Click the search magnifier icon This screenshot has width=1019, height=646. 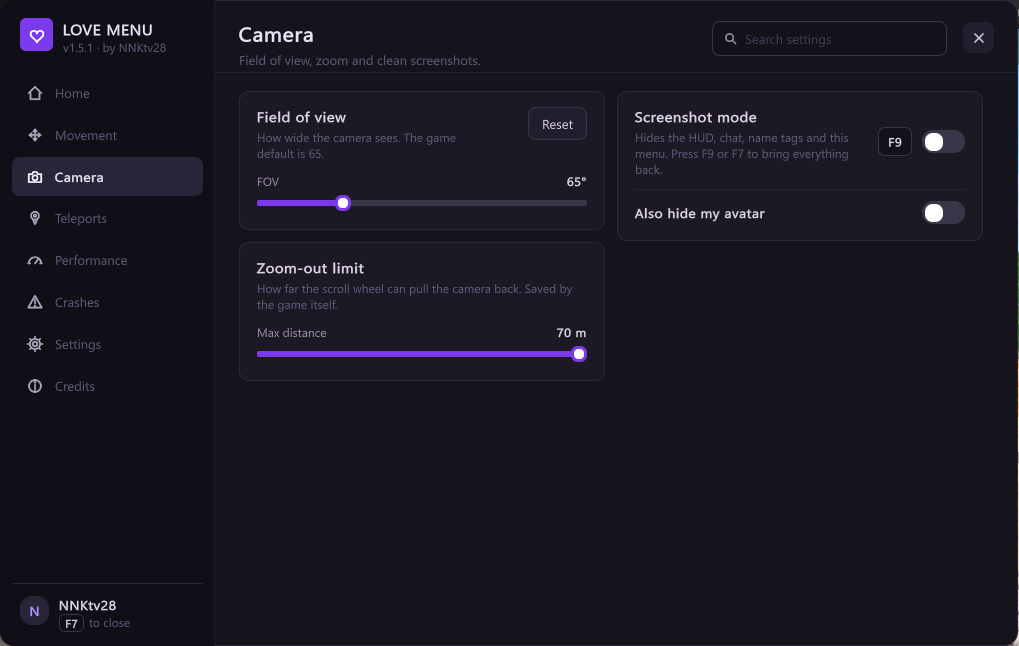pyautogui.click(x=730, y=39)
